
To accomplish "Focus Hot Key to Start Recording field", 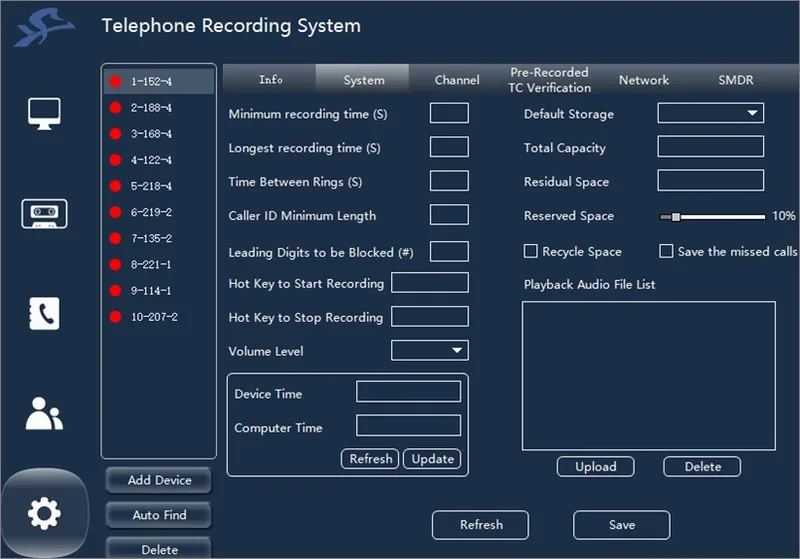I will [430, 283].
